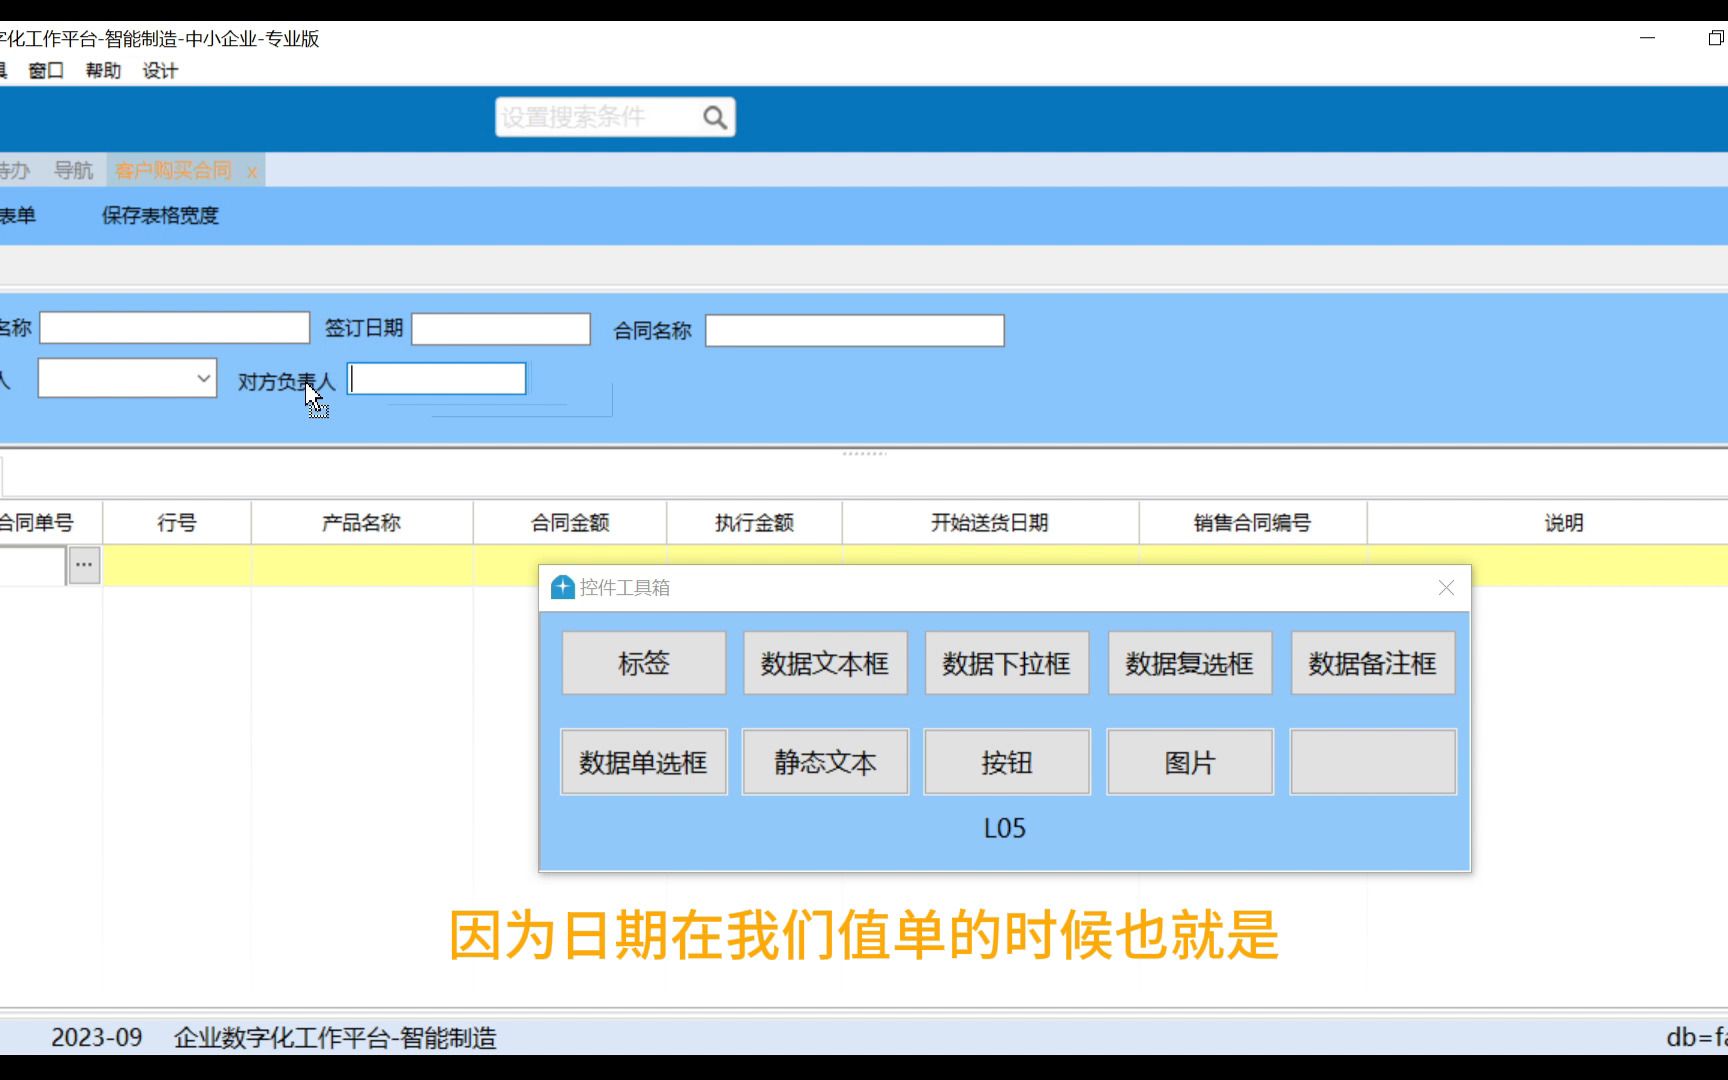
Task: Click the ellipsis button in the 合同单号 cell
Action: [x=83, y=564]
